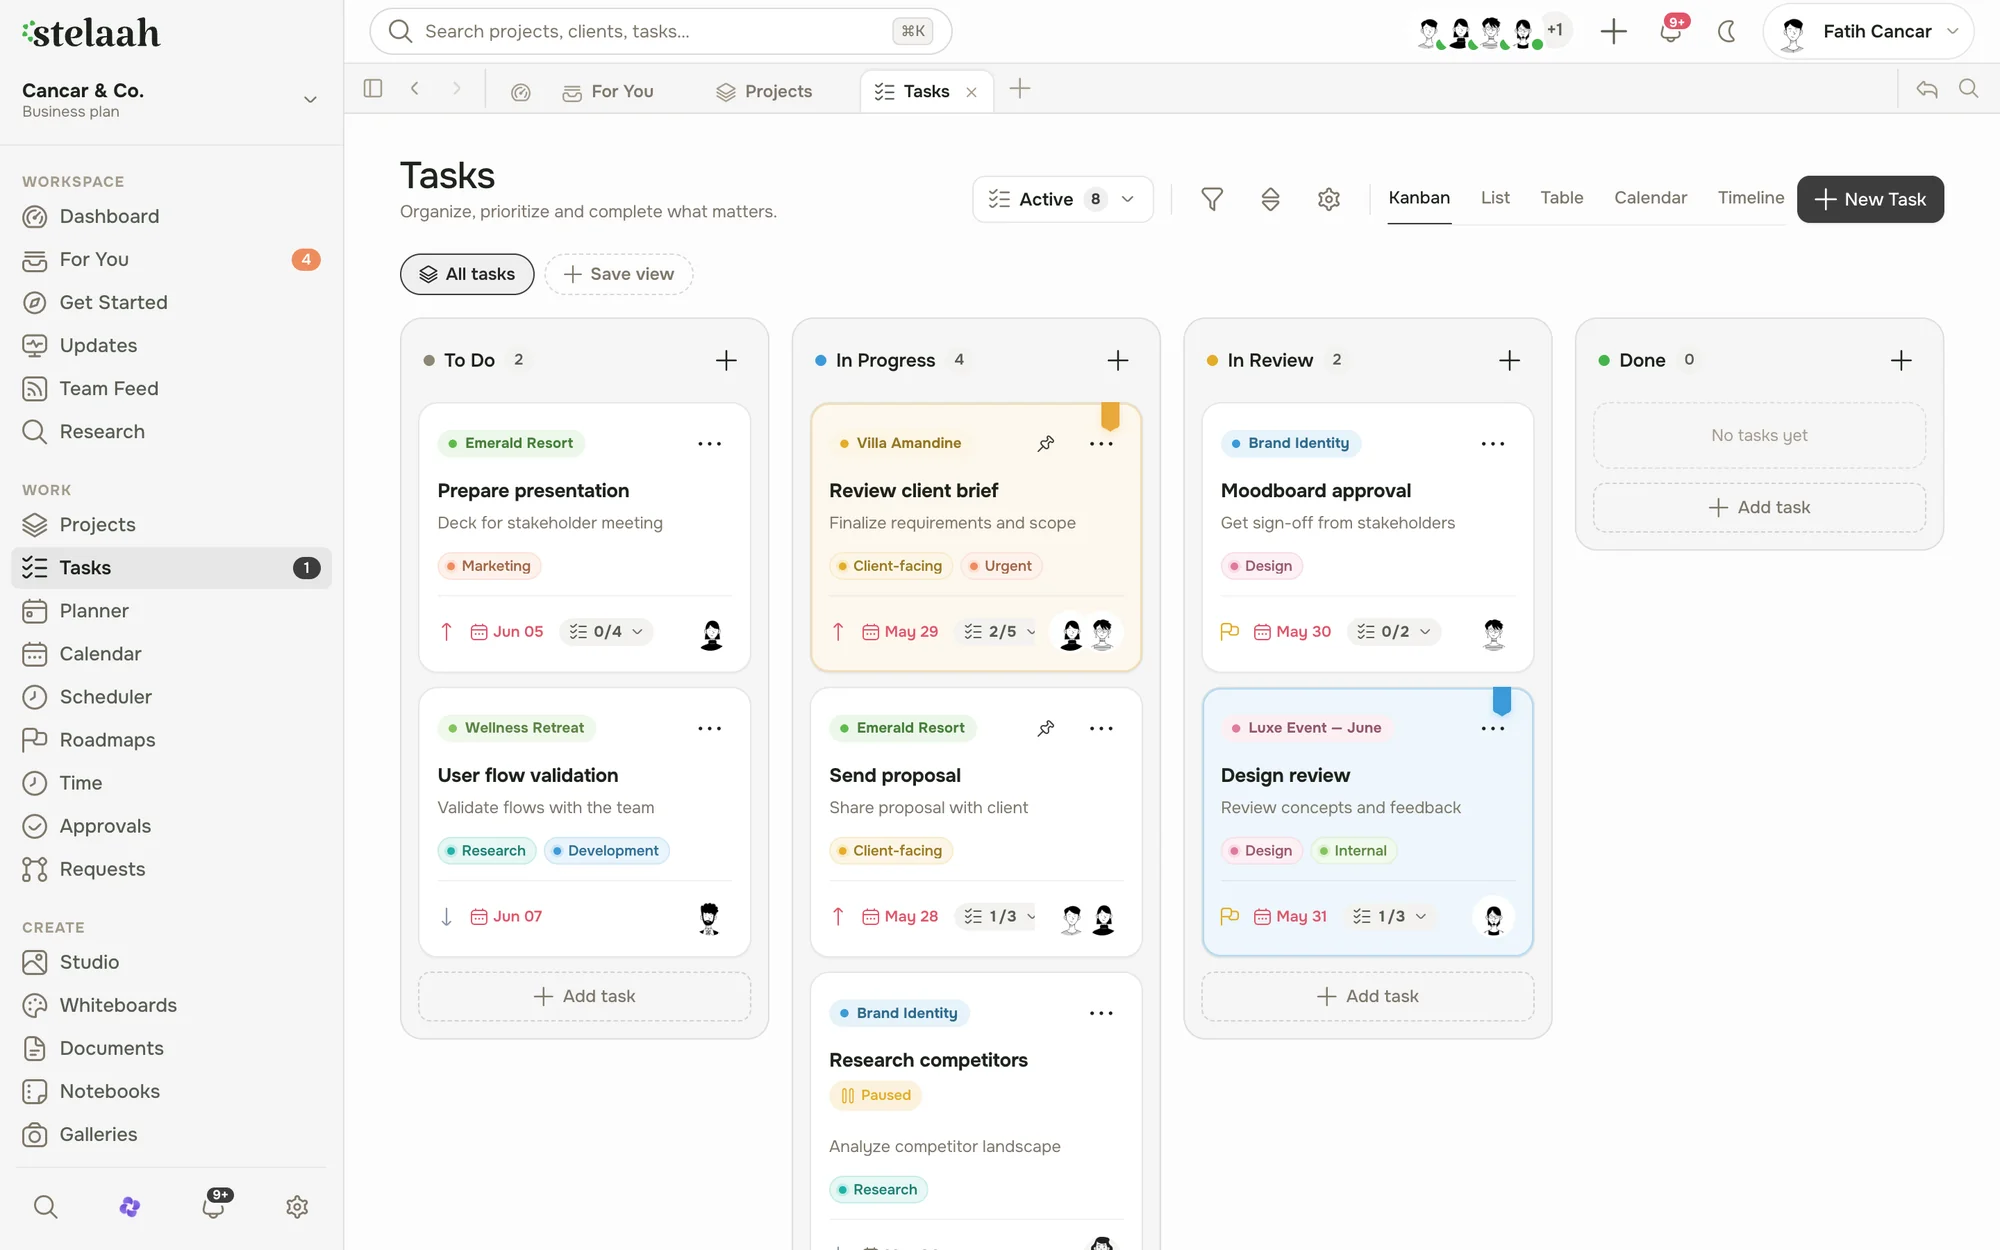This screenshot has width=2000, height=1250.
Task: Click the Jun 05 due date
Action: point(507,632)
